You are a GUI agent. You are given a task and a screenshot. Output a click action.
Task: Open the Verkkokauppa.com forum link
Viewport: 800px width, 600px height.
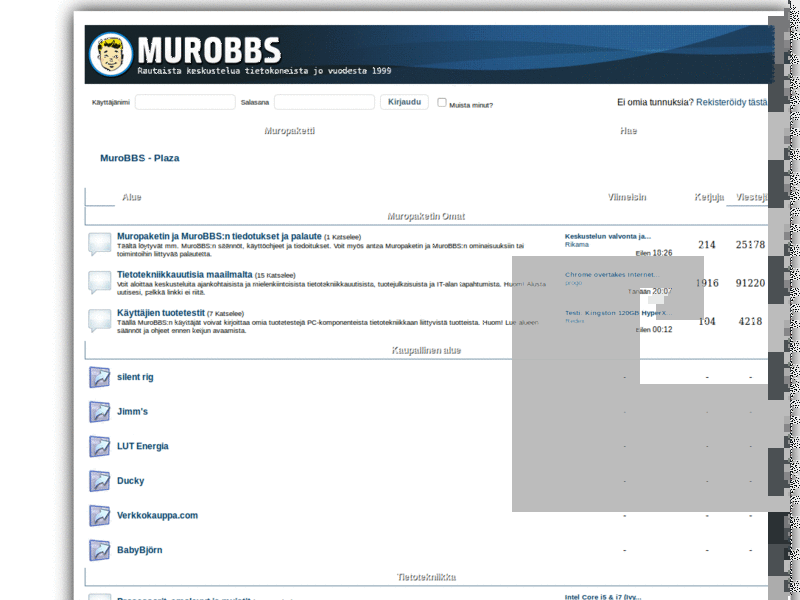(157, 516)
